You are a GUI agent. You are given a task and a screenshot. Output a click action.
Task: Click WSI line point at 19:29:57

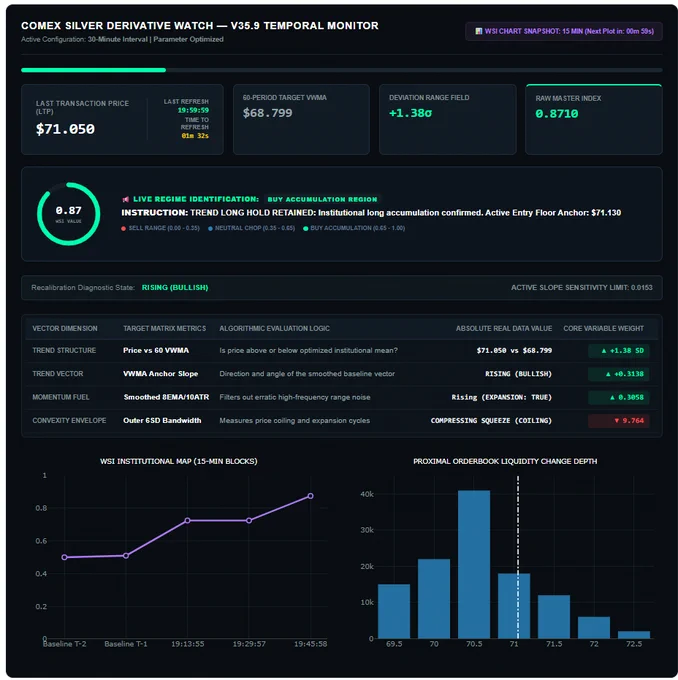249,520
